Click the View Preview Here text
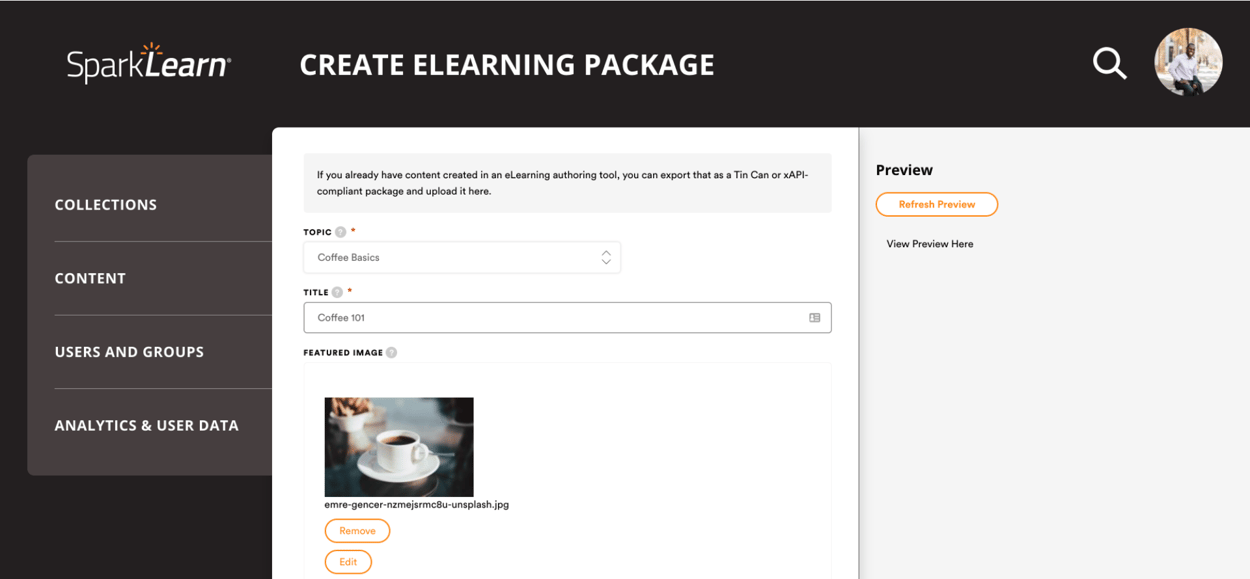Screen dimensions: 1250x579 929,243
